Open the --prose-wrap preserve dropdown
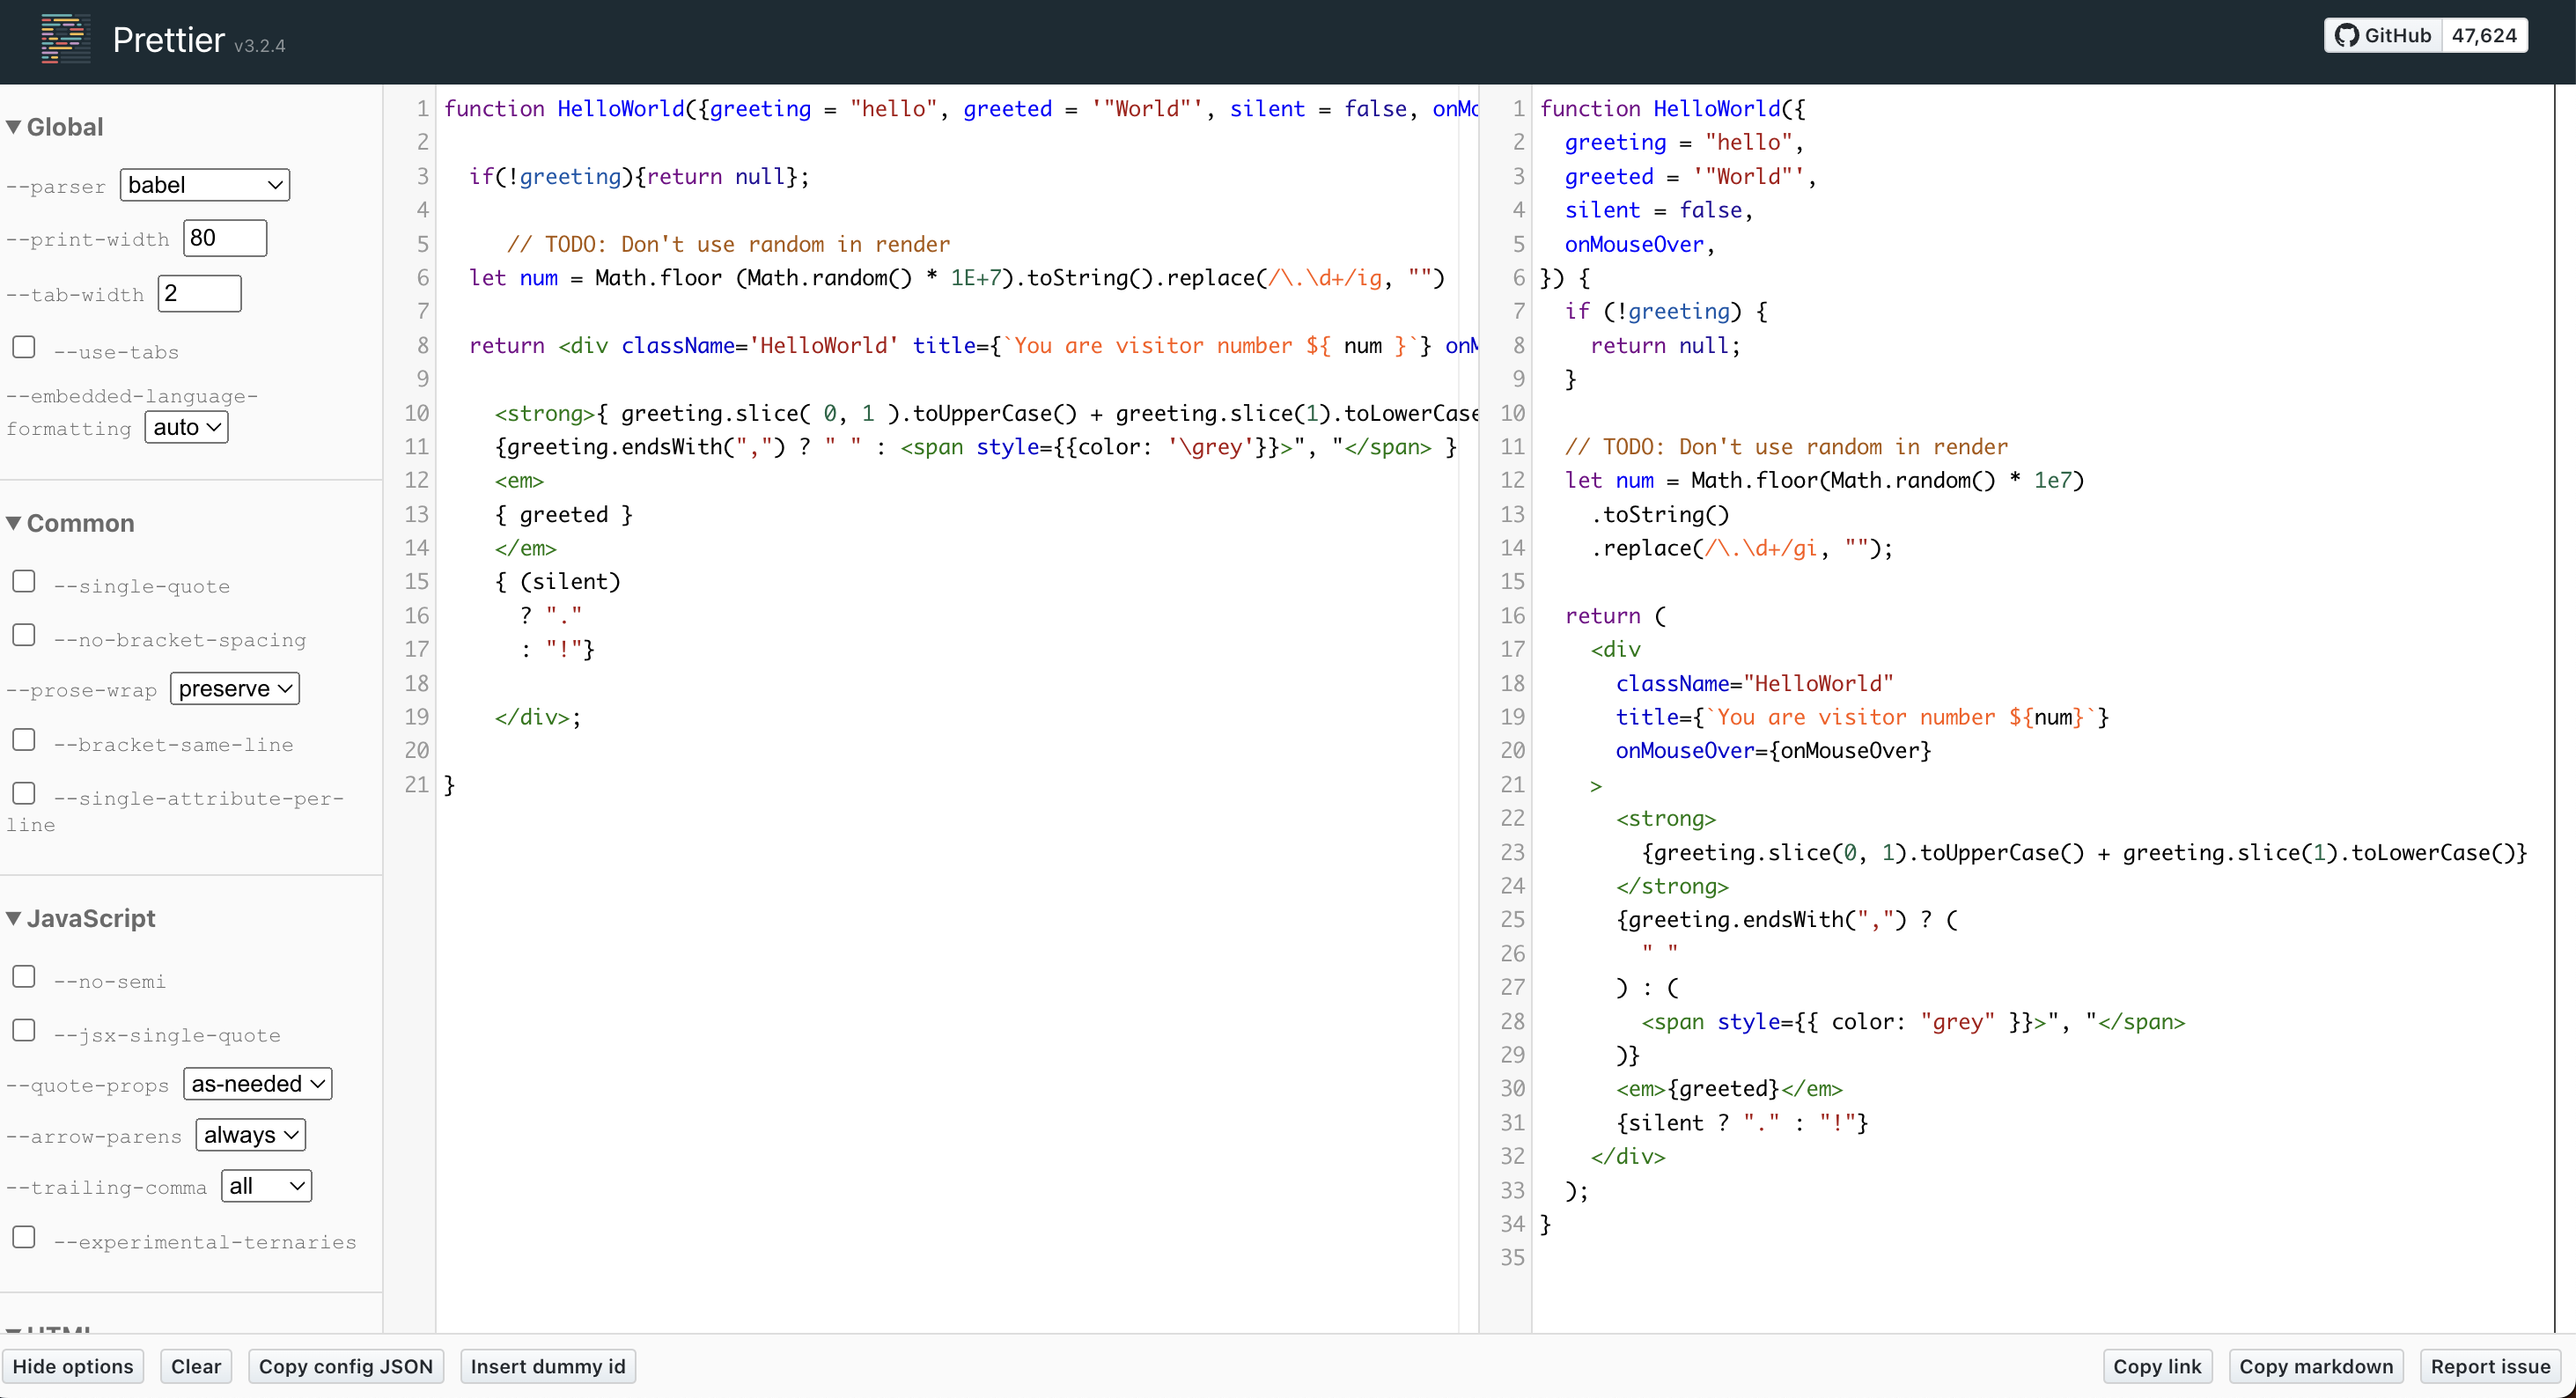Viewport: 2576px width, 1398px height. (234, 689)
